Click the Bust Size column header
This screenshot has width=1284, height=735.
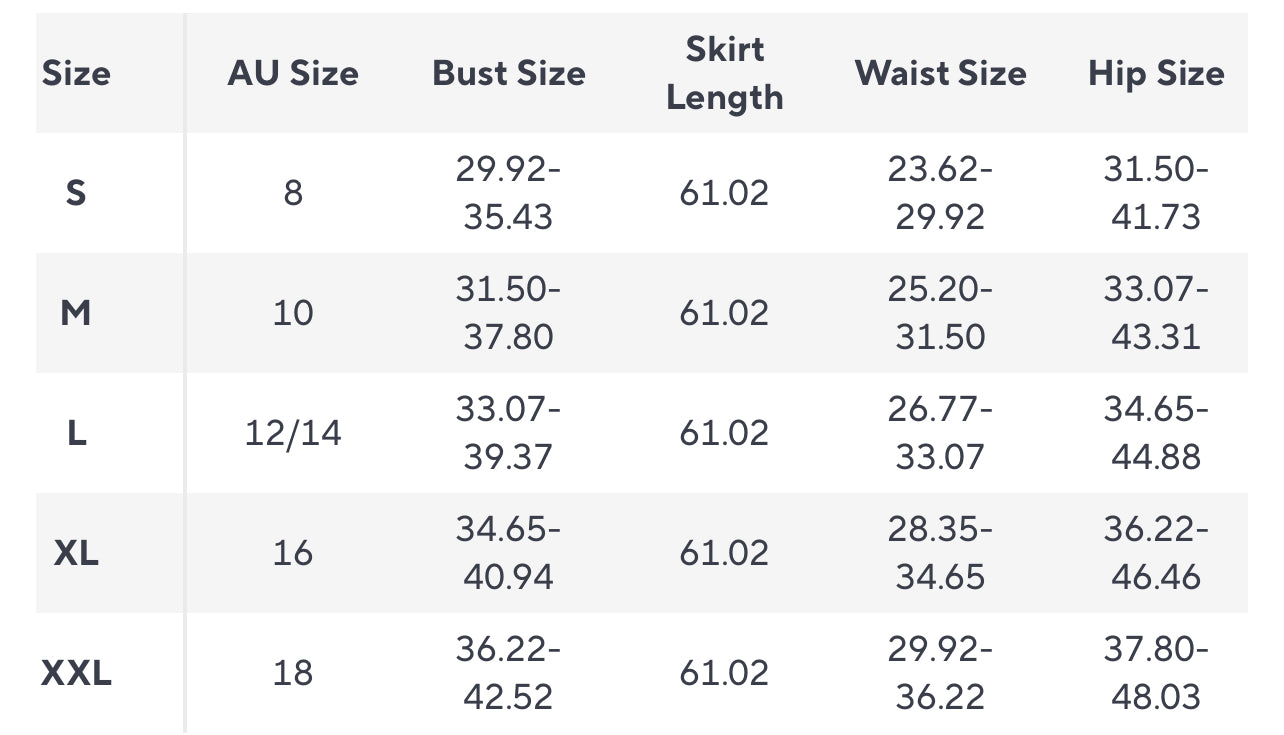click(509, 74)
